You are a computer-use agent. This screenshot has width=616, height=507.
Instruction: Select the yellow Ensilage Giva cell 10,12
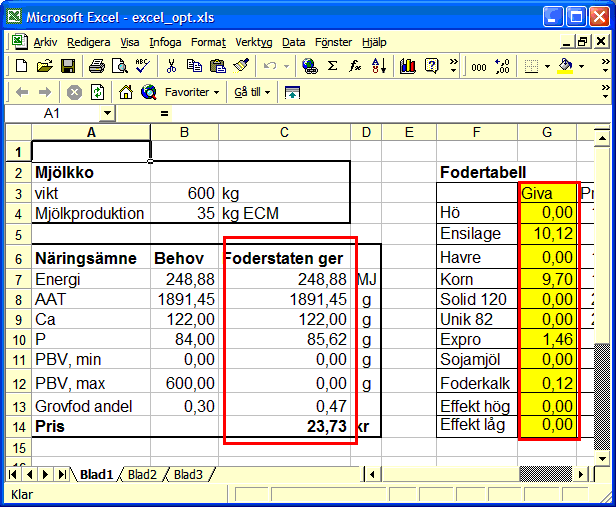coord(547,234)
